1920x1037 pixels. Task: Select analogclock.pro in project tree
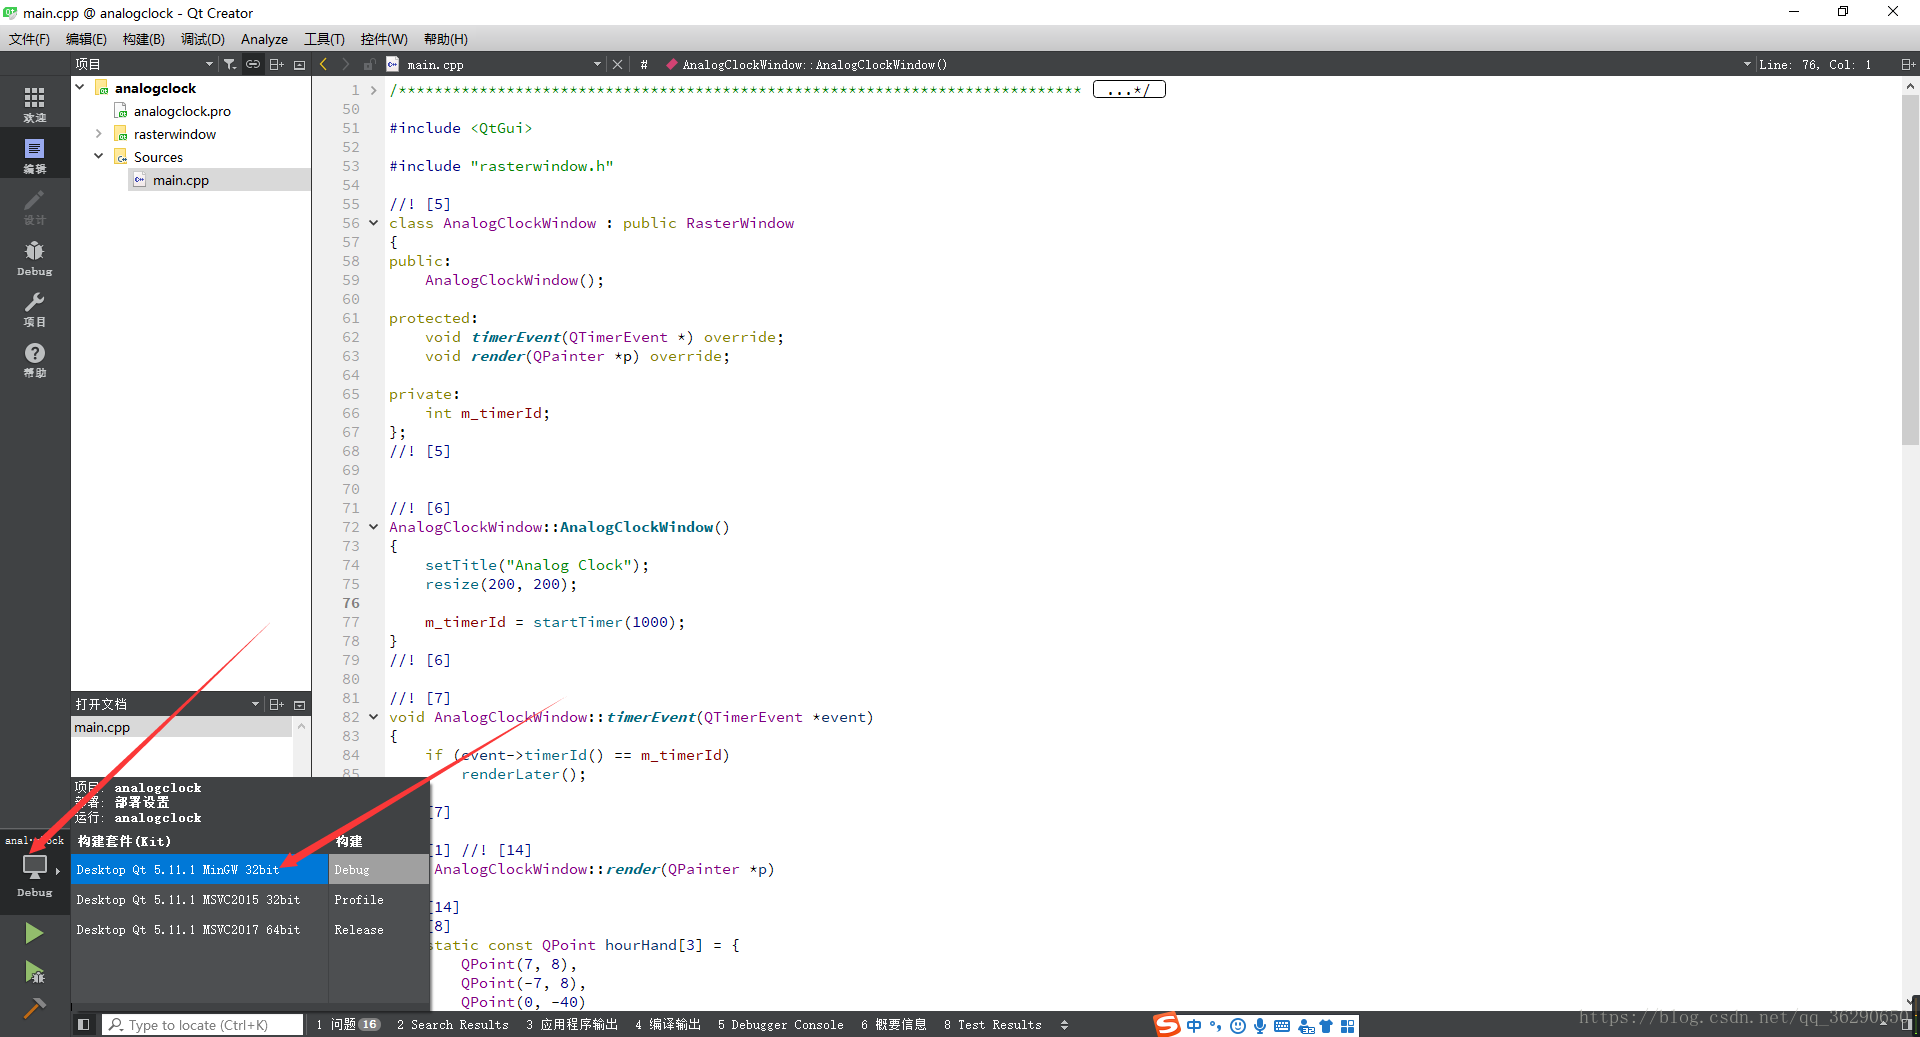point(181,111)
